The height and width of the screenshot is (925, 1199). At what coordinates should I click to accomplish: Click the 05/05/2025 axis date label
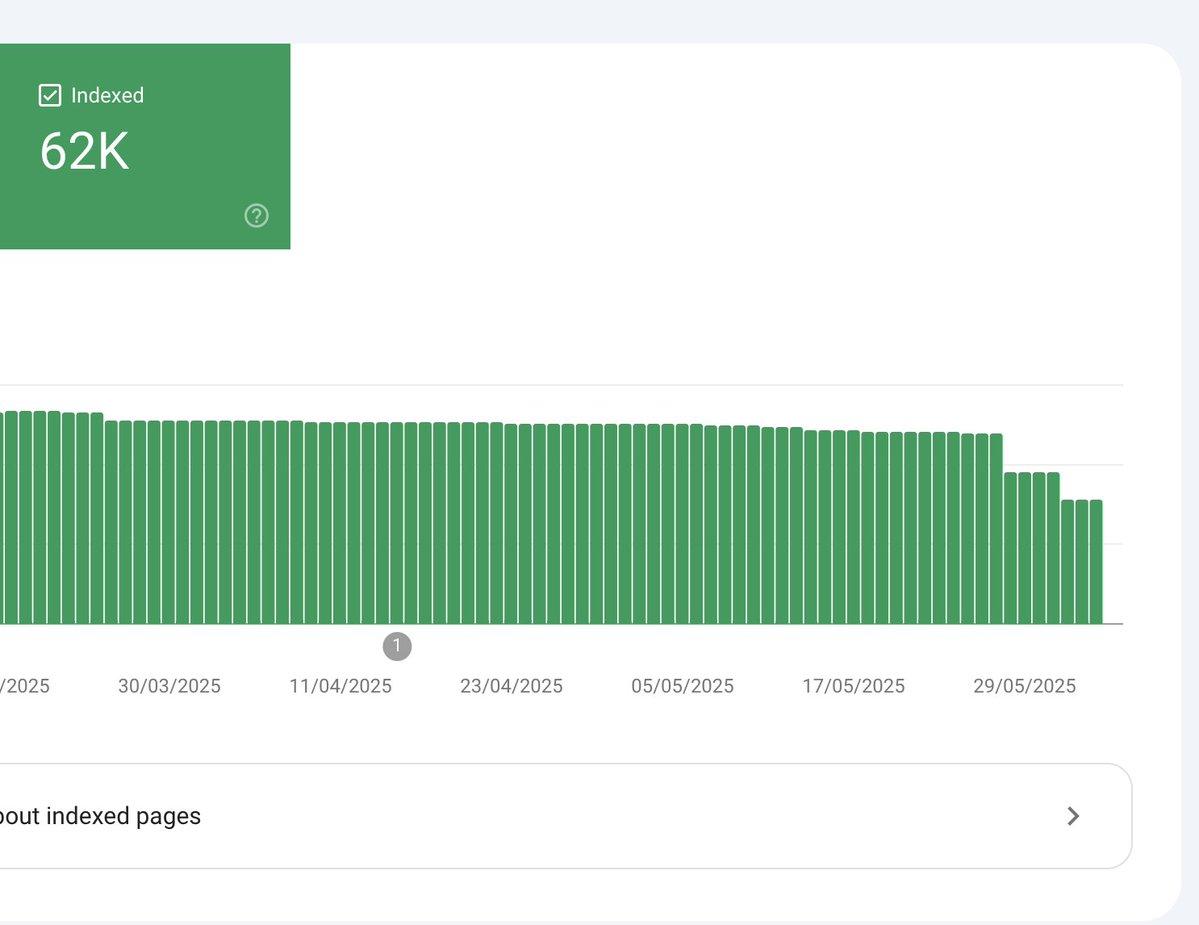(682, 686)
